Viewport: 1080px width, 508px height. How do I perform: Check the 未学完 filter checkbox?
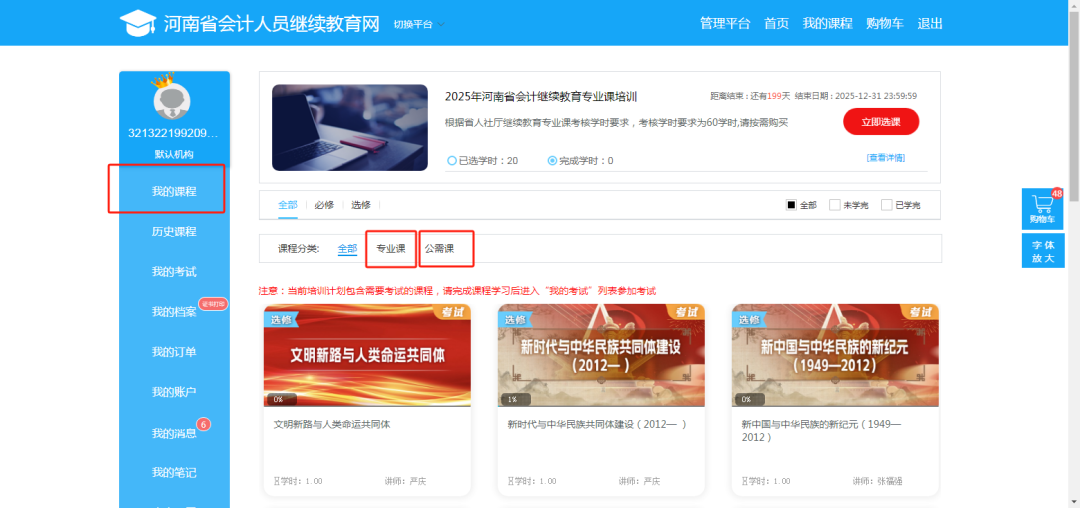pyautogui.click(x=835, y=205)
